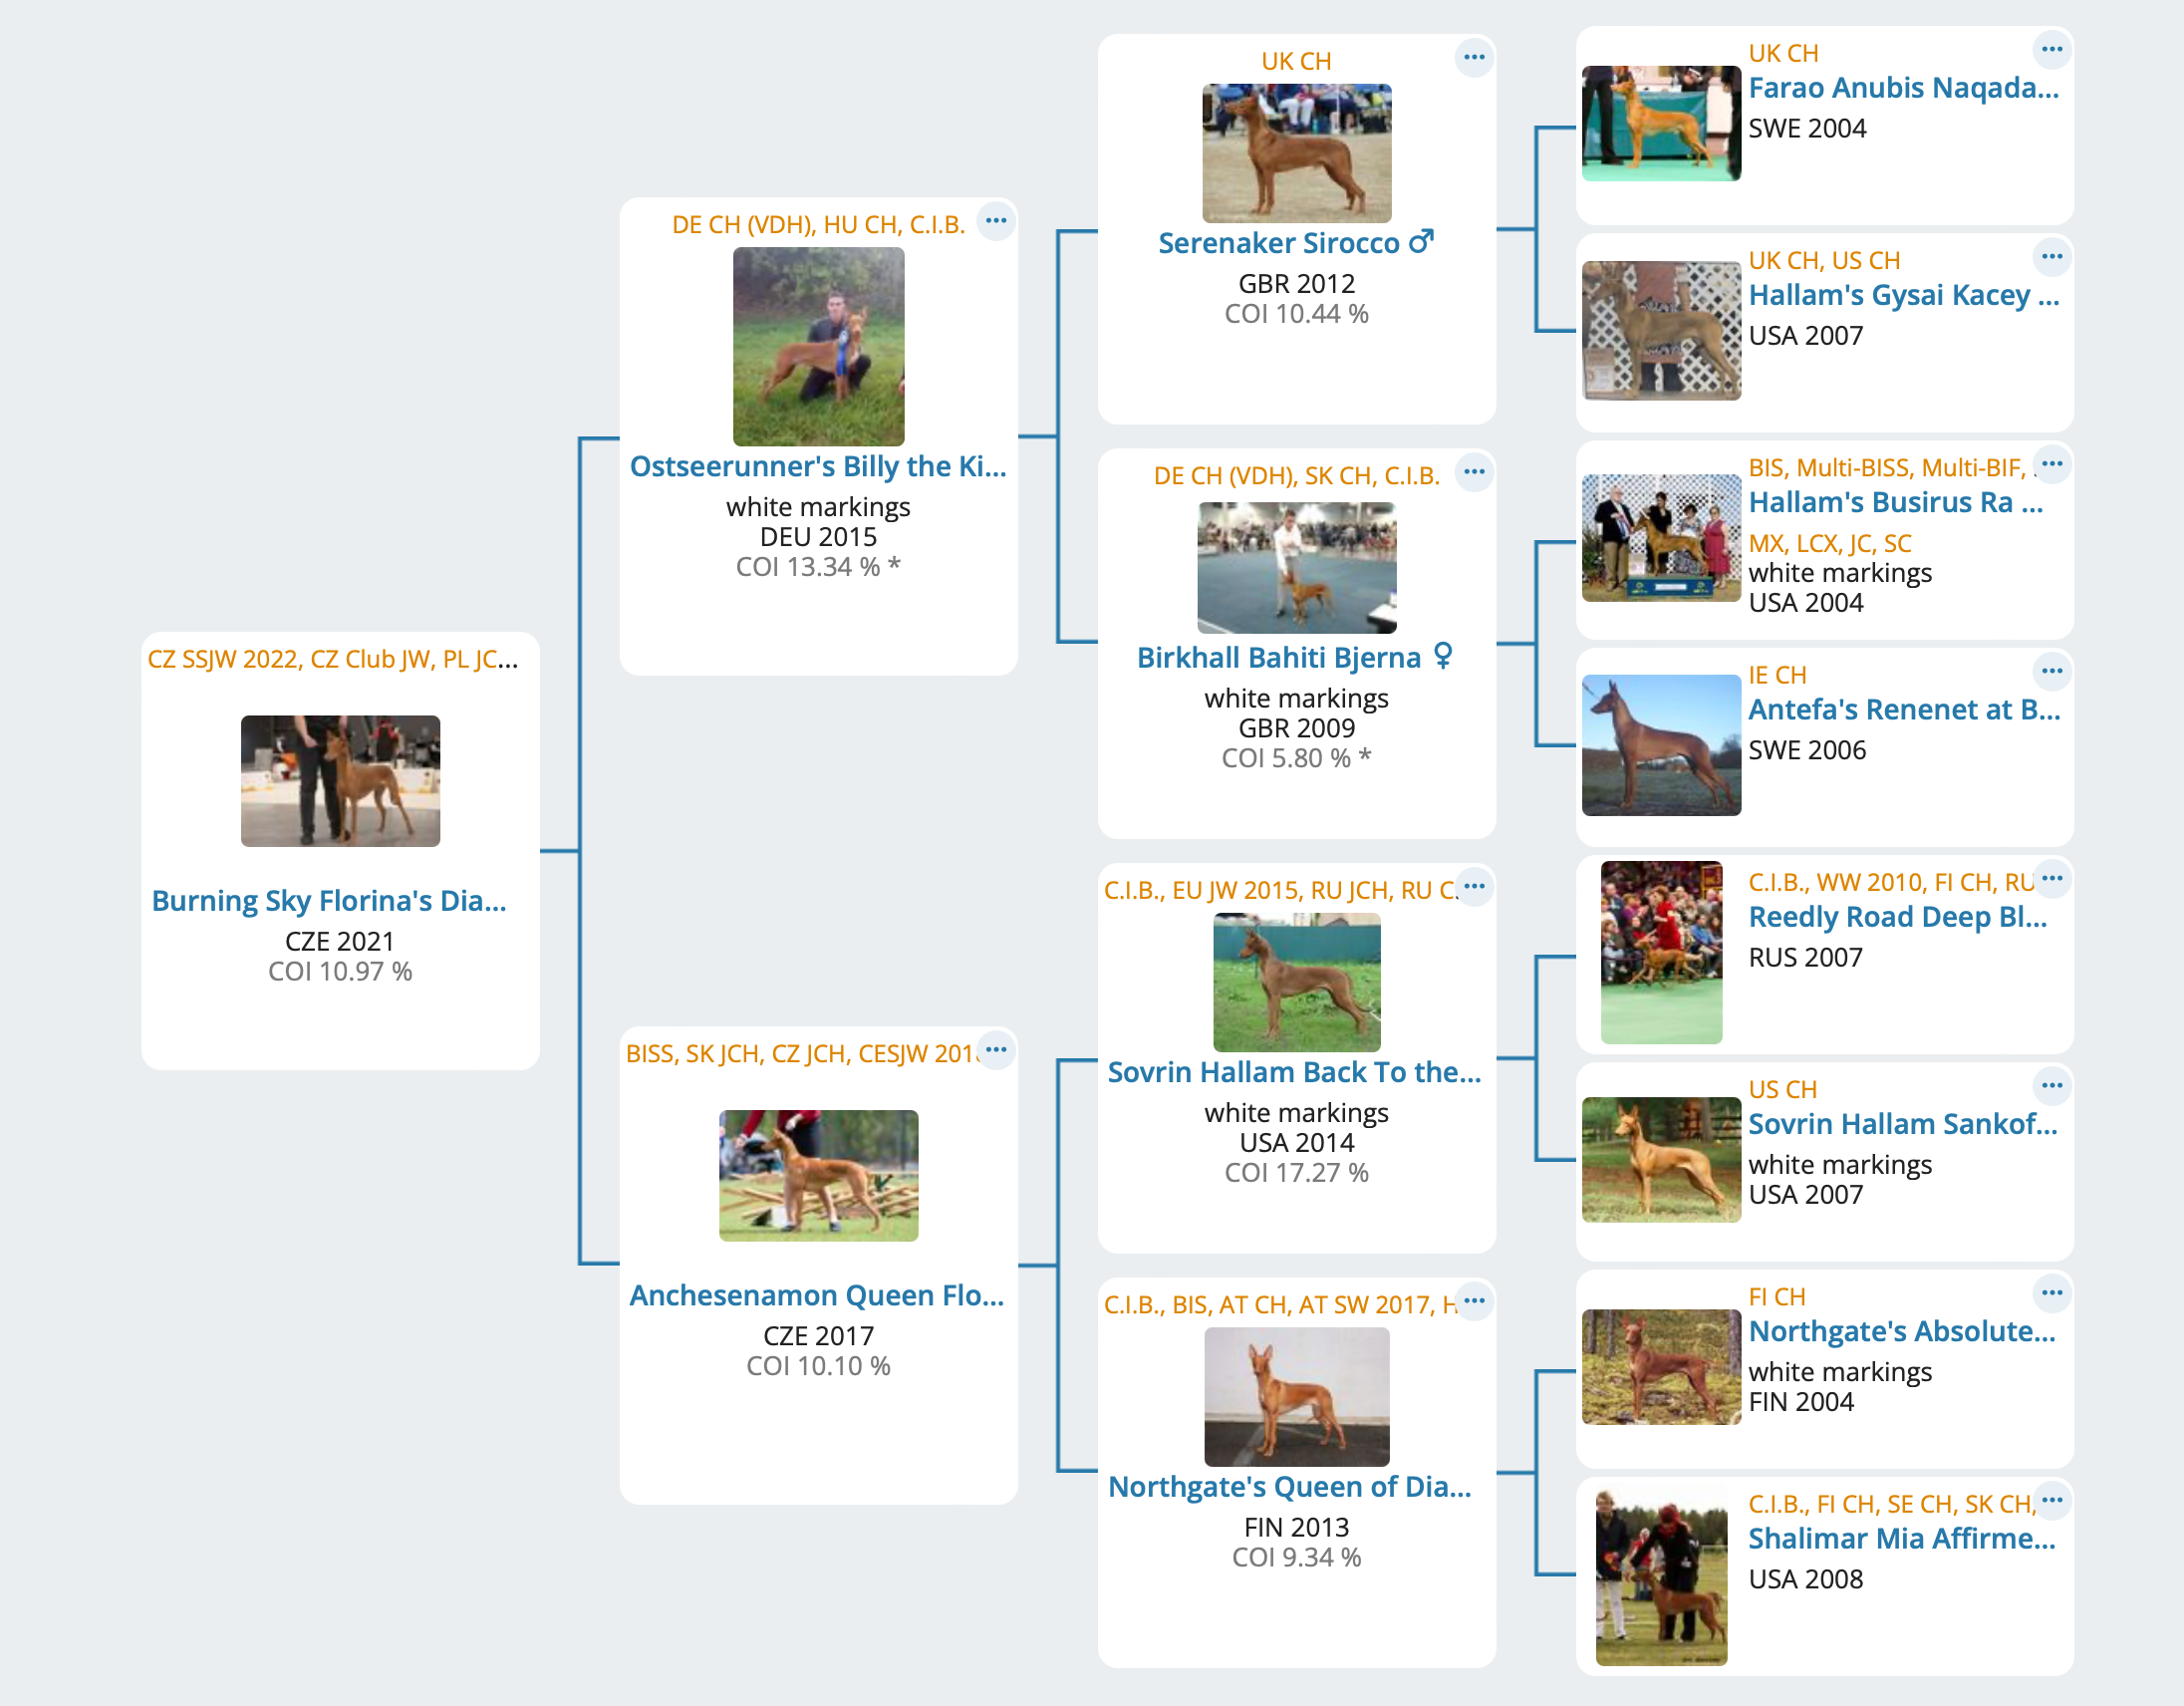This screenshot has width=2184, height=1706.
Task: Click Ostseerunner's Billy dog photo thumbnail
Action: click(818, 346)
